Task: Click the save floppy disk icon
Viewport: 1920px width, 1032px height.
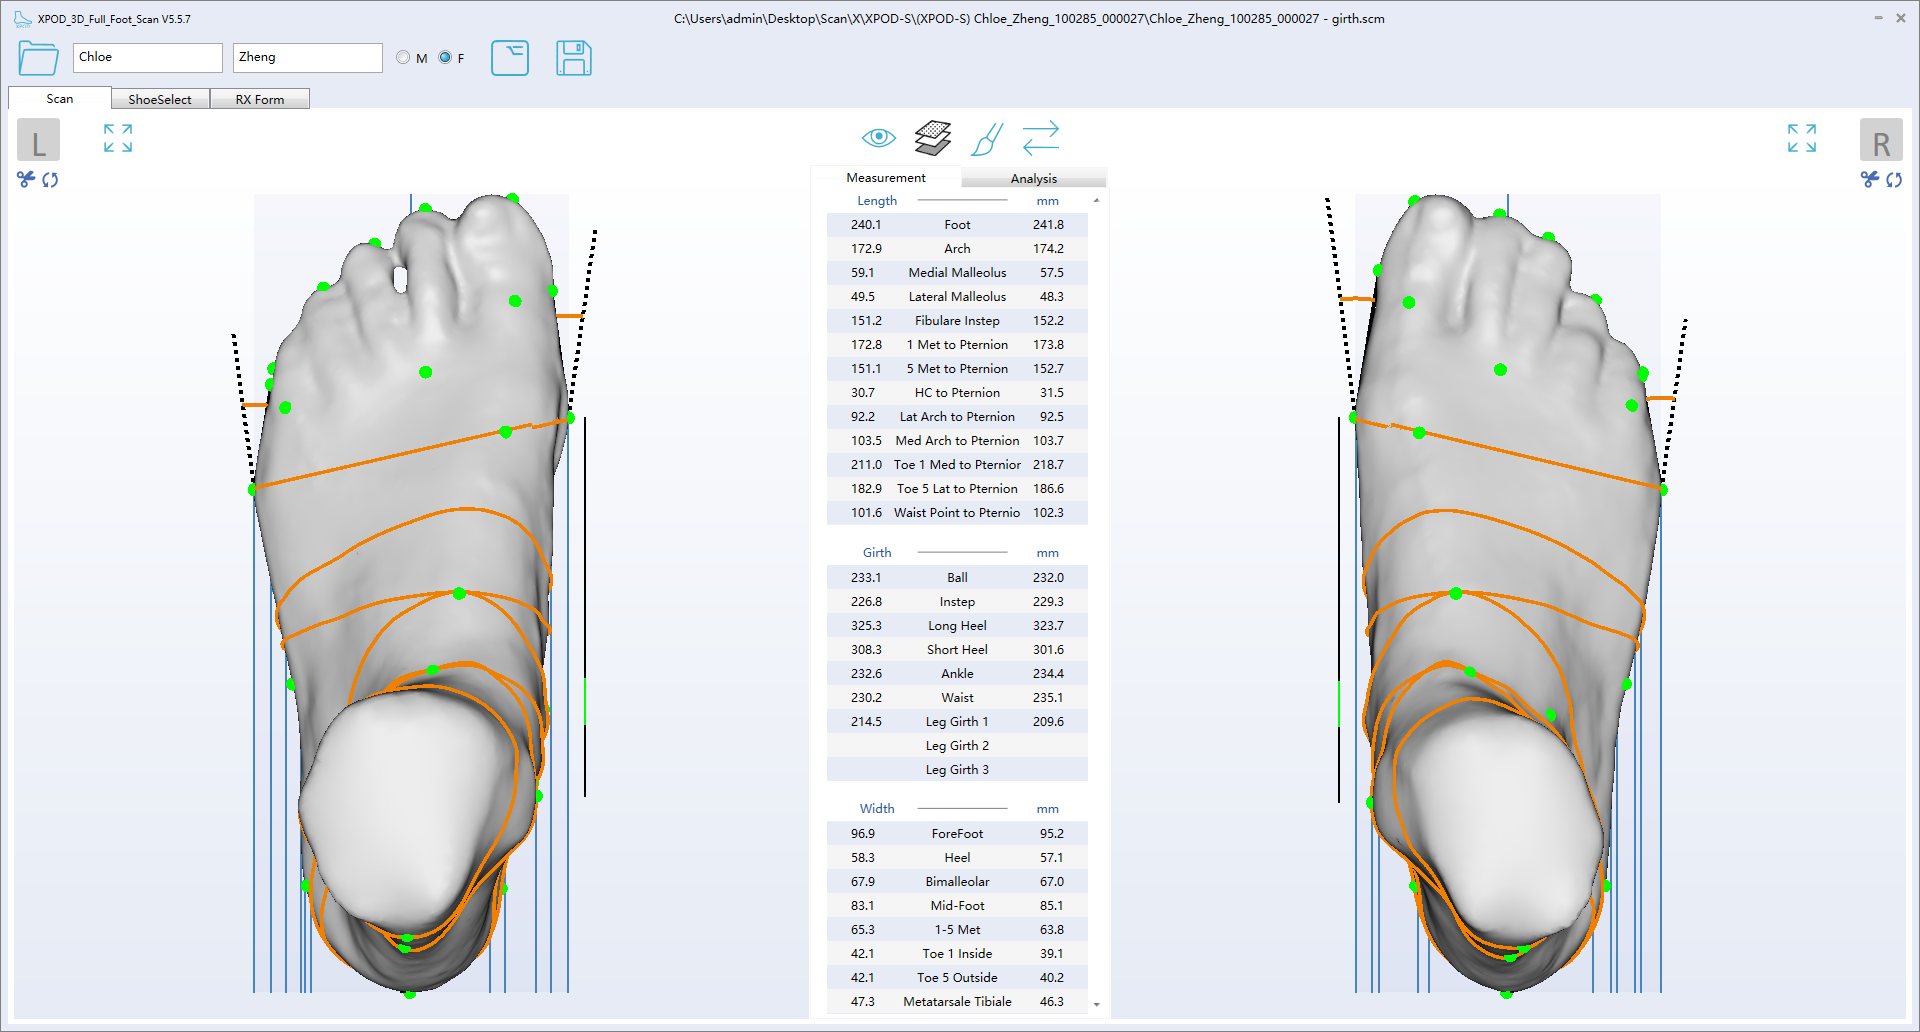Action: [573, 58]
